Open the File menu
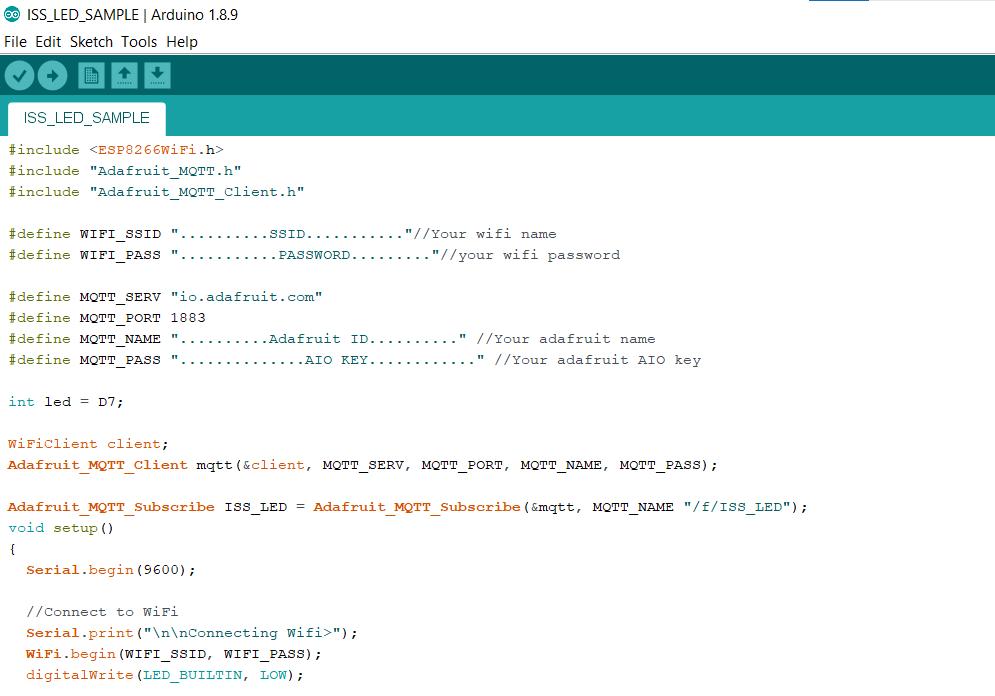Viewport: 995px width, 696px height. click(15, 42)
